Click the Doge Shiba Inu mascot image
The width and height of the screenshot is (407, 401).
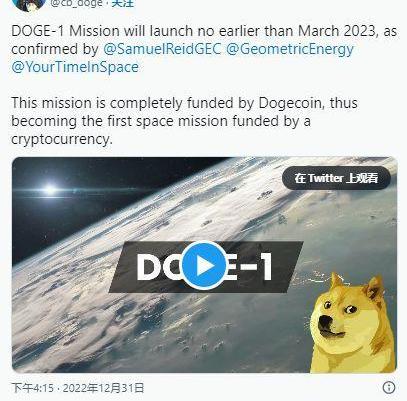pos(353,322)
